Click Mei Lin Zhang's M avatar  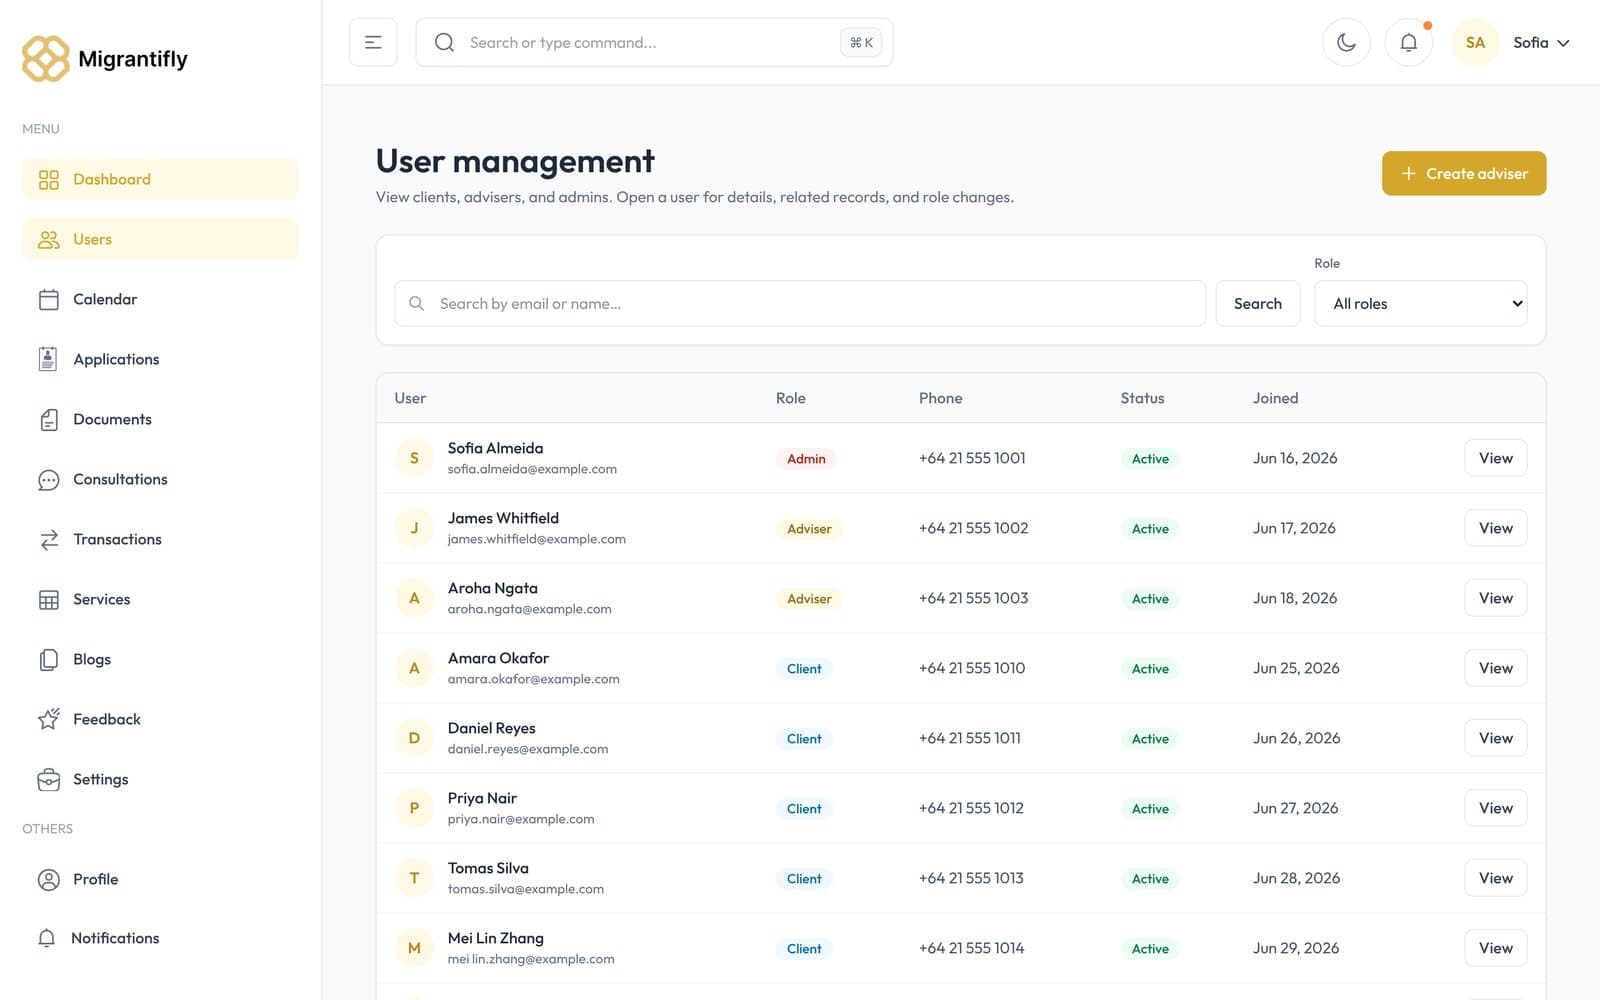click(x=414, y=948)
